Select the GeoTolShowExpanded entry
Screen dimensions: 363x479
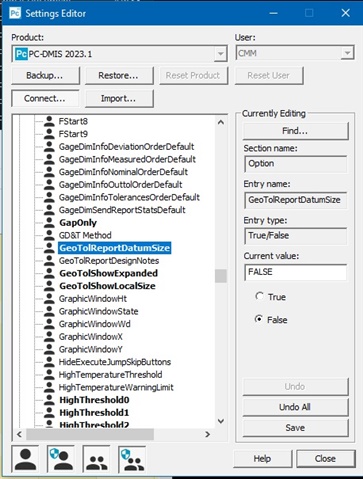pyautogui.click(x=108, y=273)
